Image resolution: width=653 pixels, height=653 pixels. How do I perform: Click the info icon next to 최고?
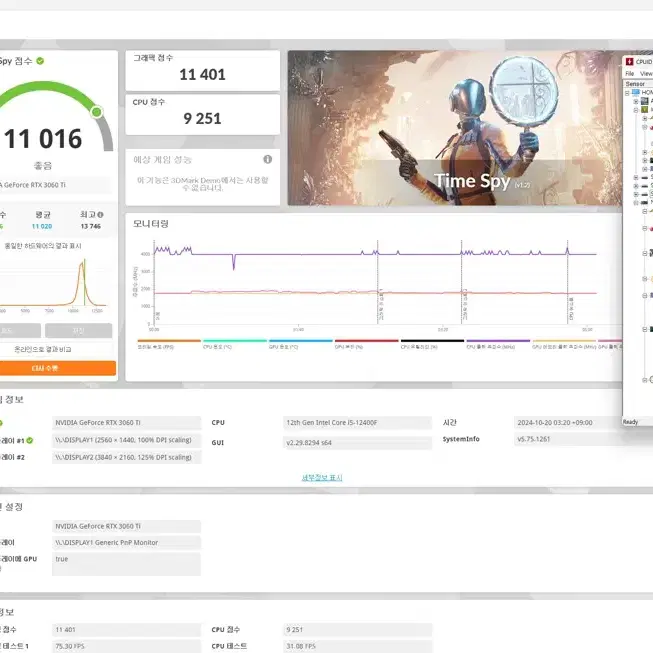100,215
